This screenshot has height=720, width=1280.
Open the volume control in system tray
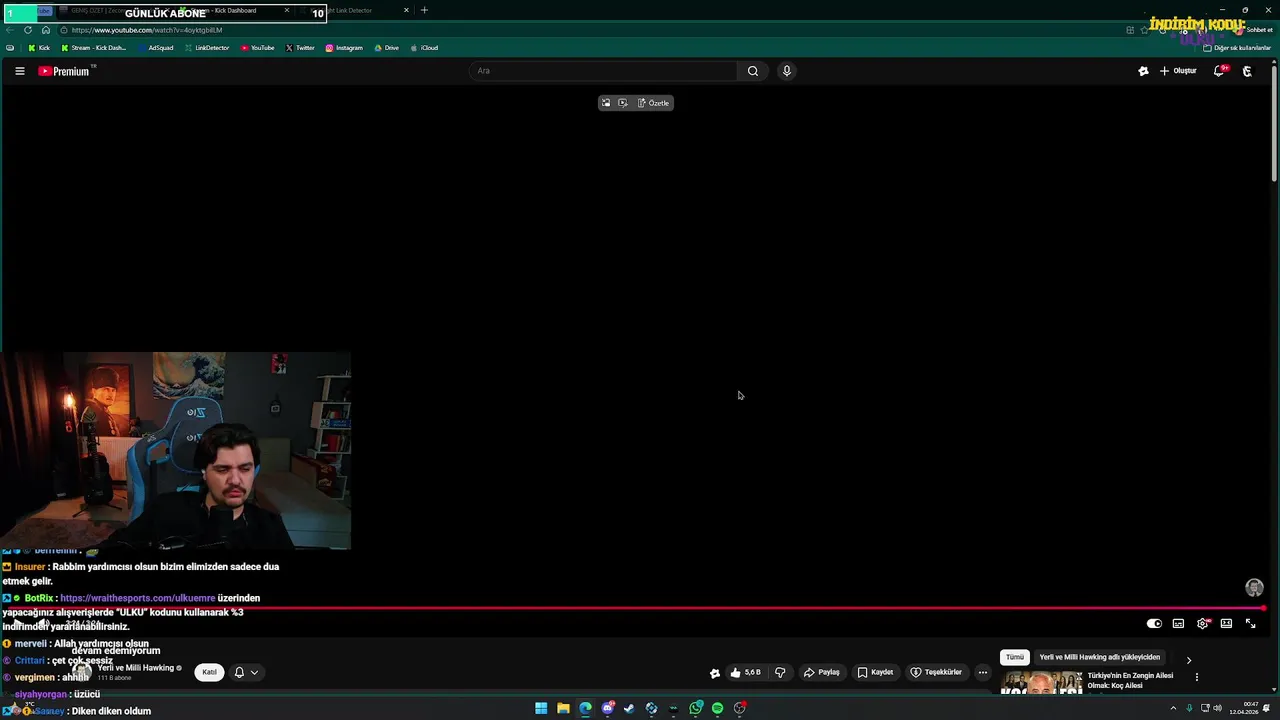pos(1217,708)
